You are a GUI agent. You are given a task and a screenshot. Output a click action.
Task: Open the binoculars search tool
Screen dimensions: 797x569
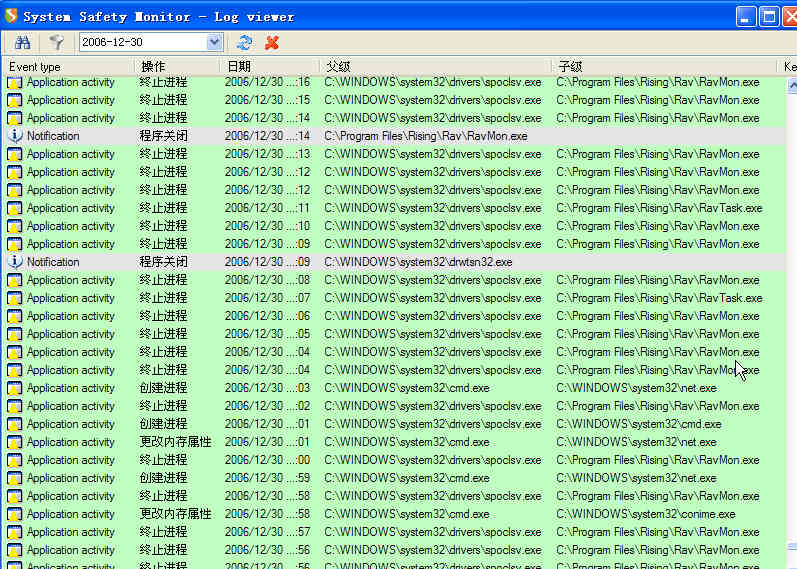[x=22, y=42]
